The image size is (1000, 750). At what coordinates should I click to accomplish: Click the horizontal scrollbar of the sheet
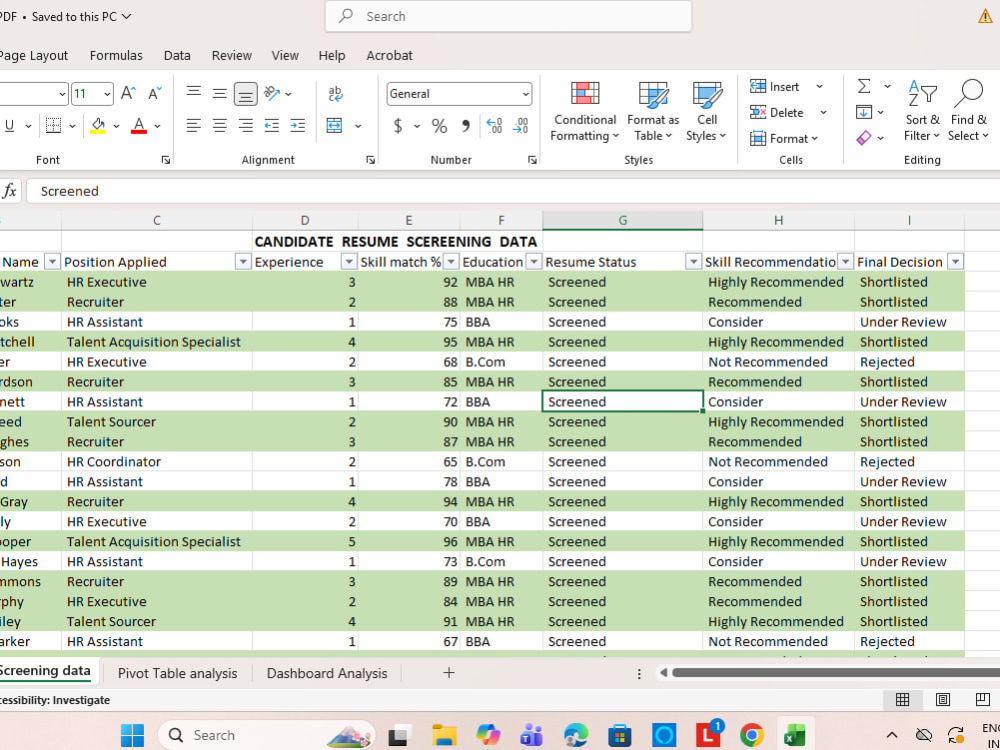pos(835,673)
